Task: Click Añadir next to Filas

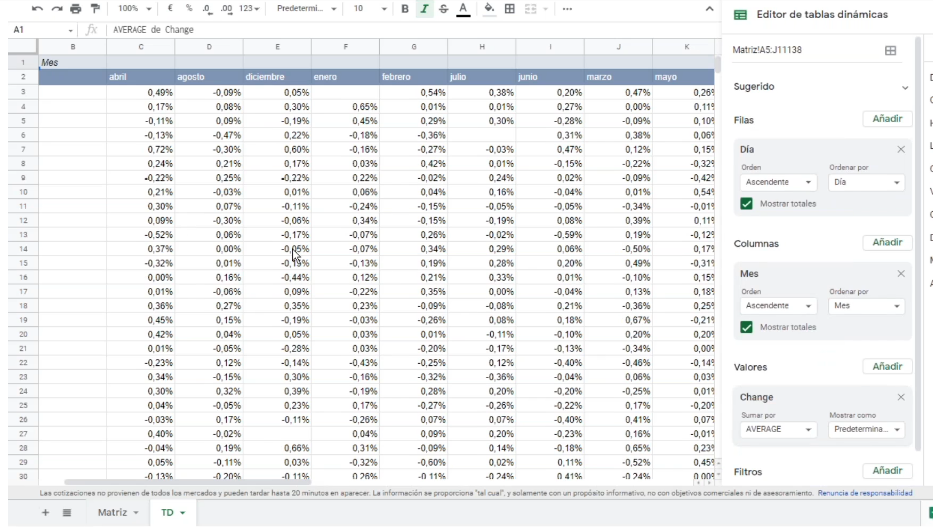Action: tap(887, 119)
